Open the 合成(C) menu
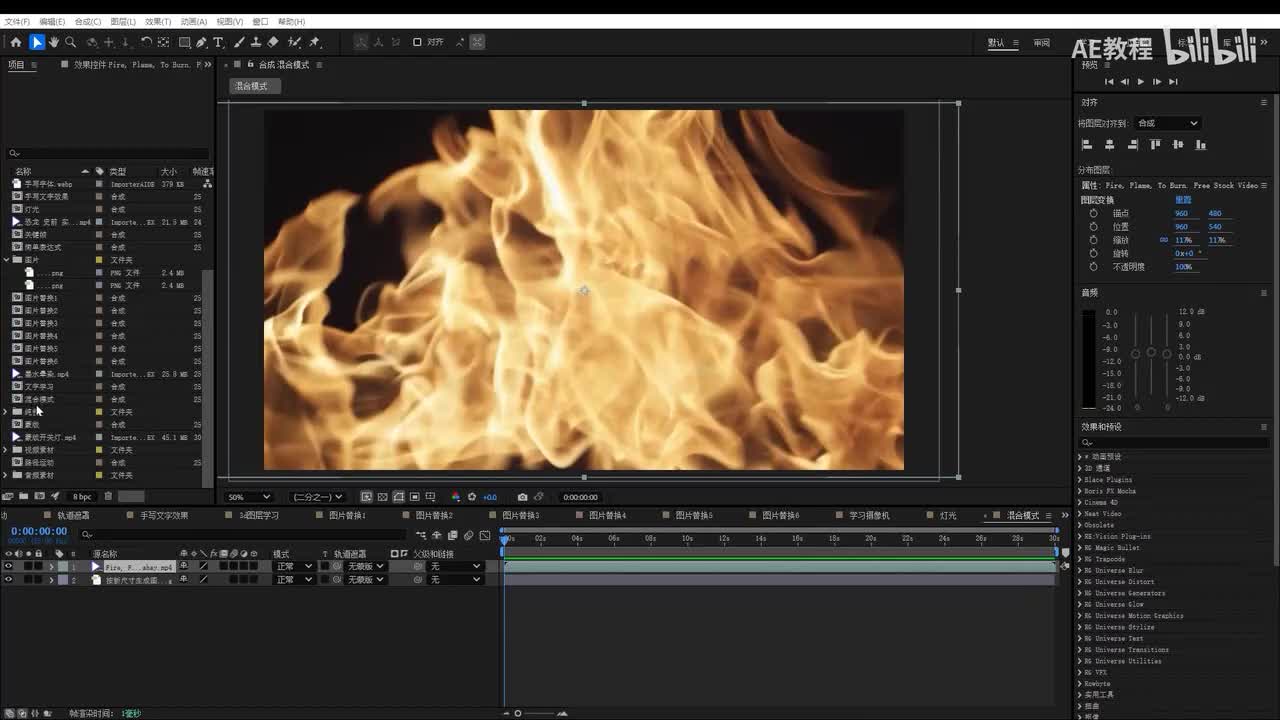The width and height of the screenshot is (1280, 720). [x=88, y=21]
